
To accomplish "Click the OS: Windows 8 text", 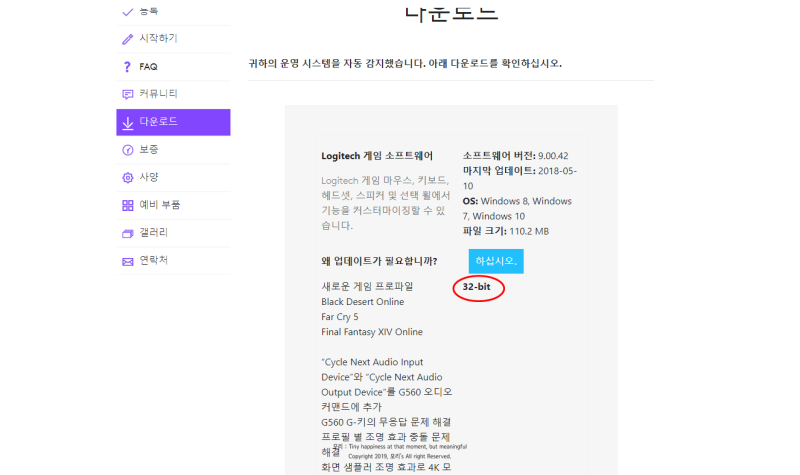I will [517, 208].
